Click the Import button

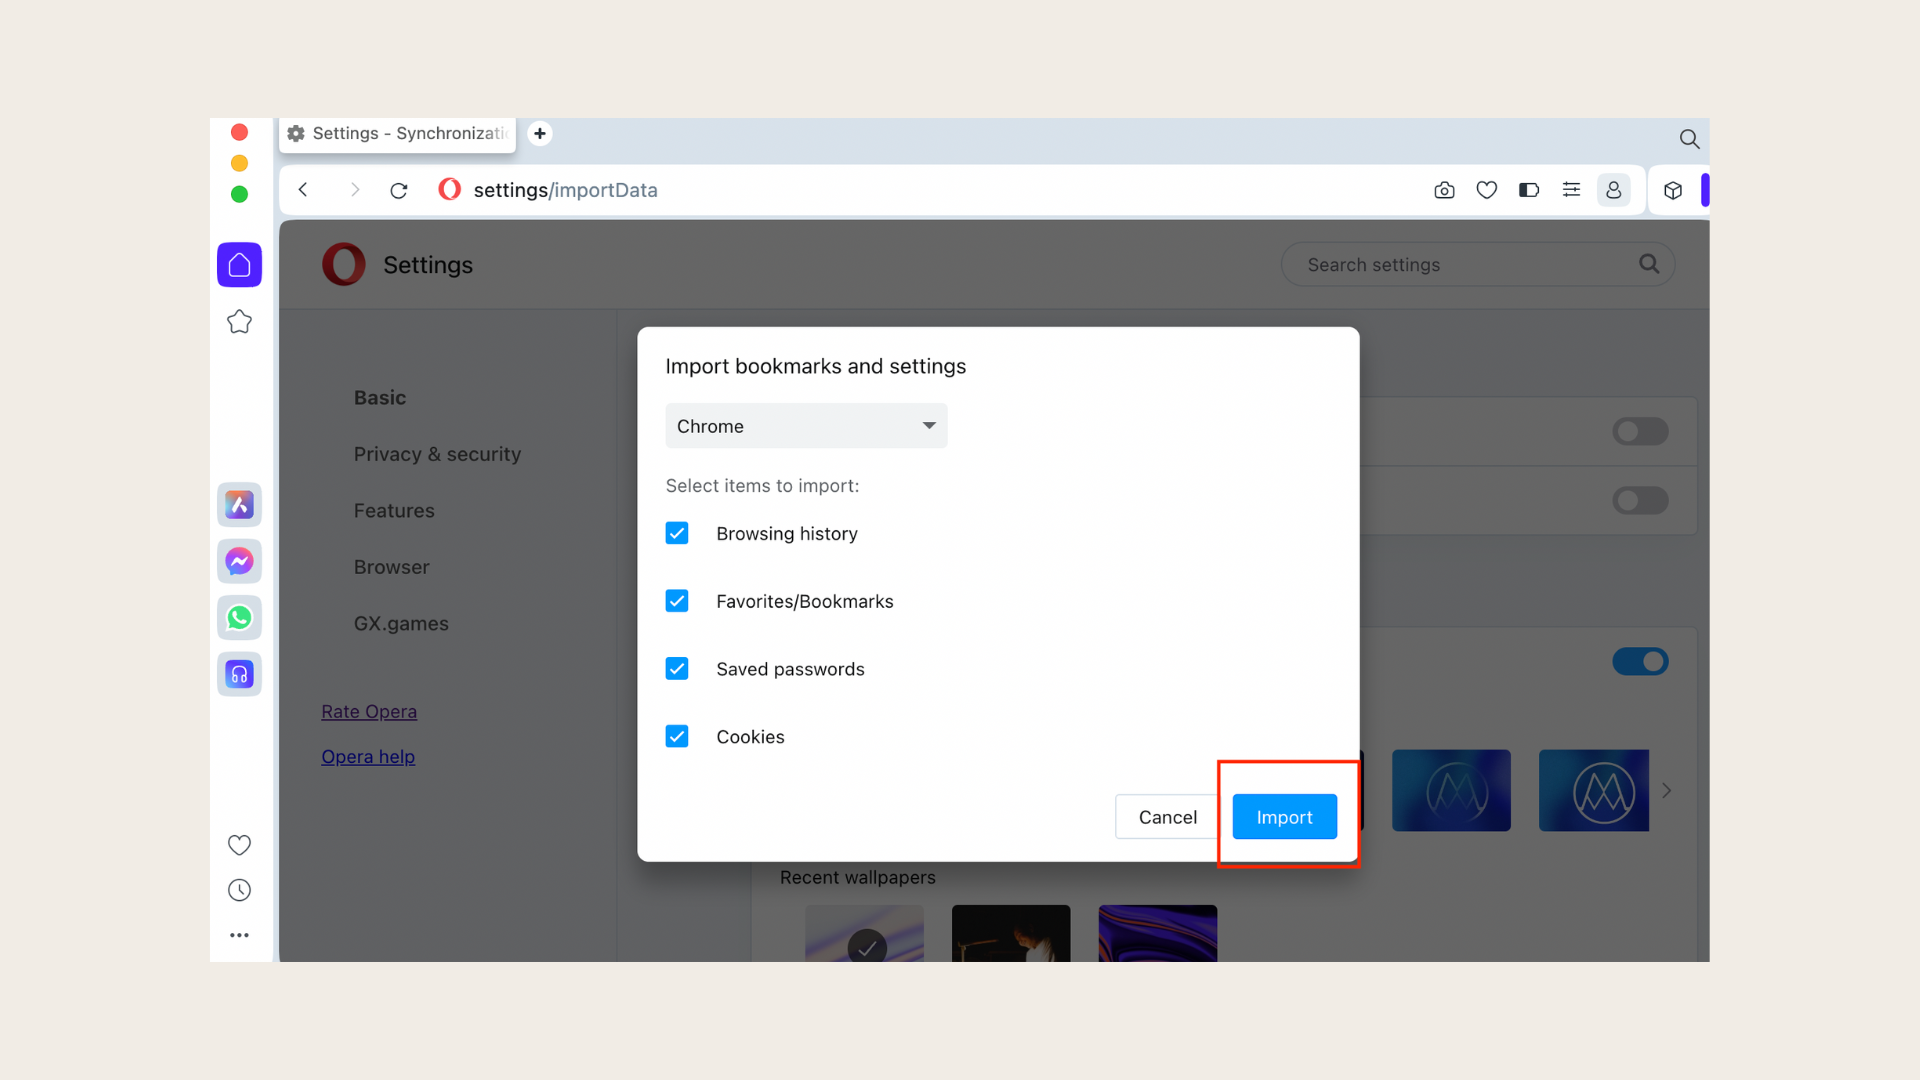(1284, 816)
